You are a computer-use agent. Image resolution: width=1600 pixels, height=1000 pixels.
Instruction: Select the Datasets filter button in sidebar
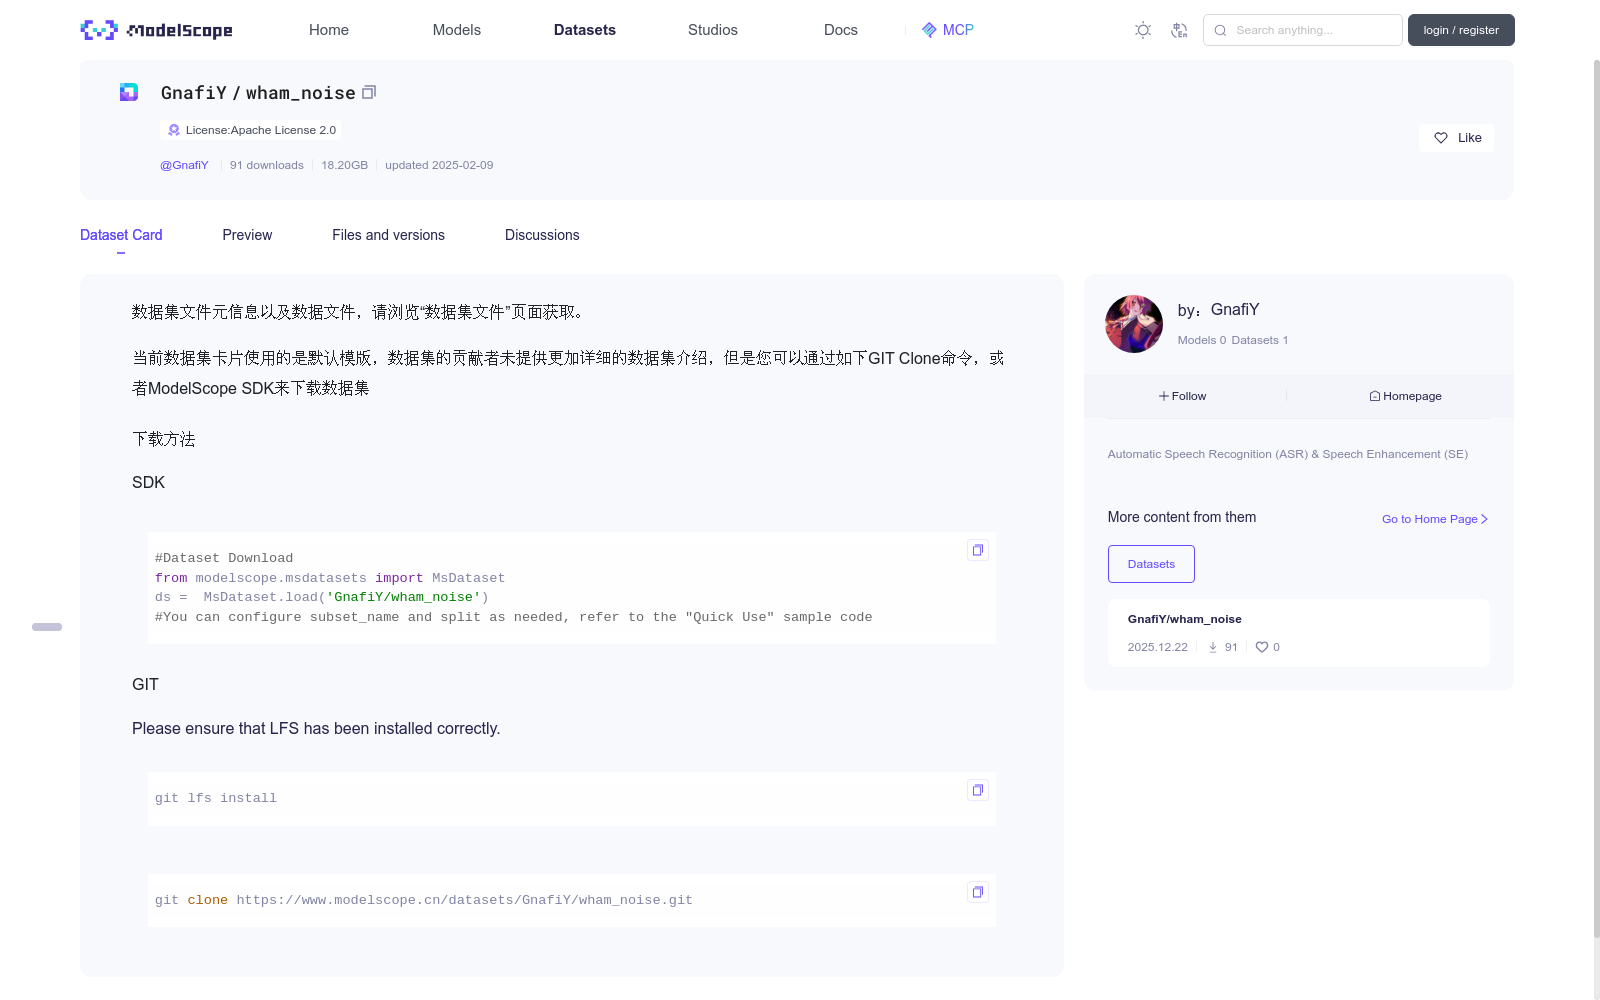[1151, 564]
